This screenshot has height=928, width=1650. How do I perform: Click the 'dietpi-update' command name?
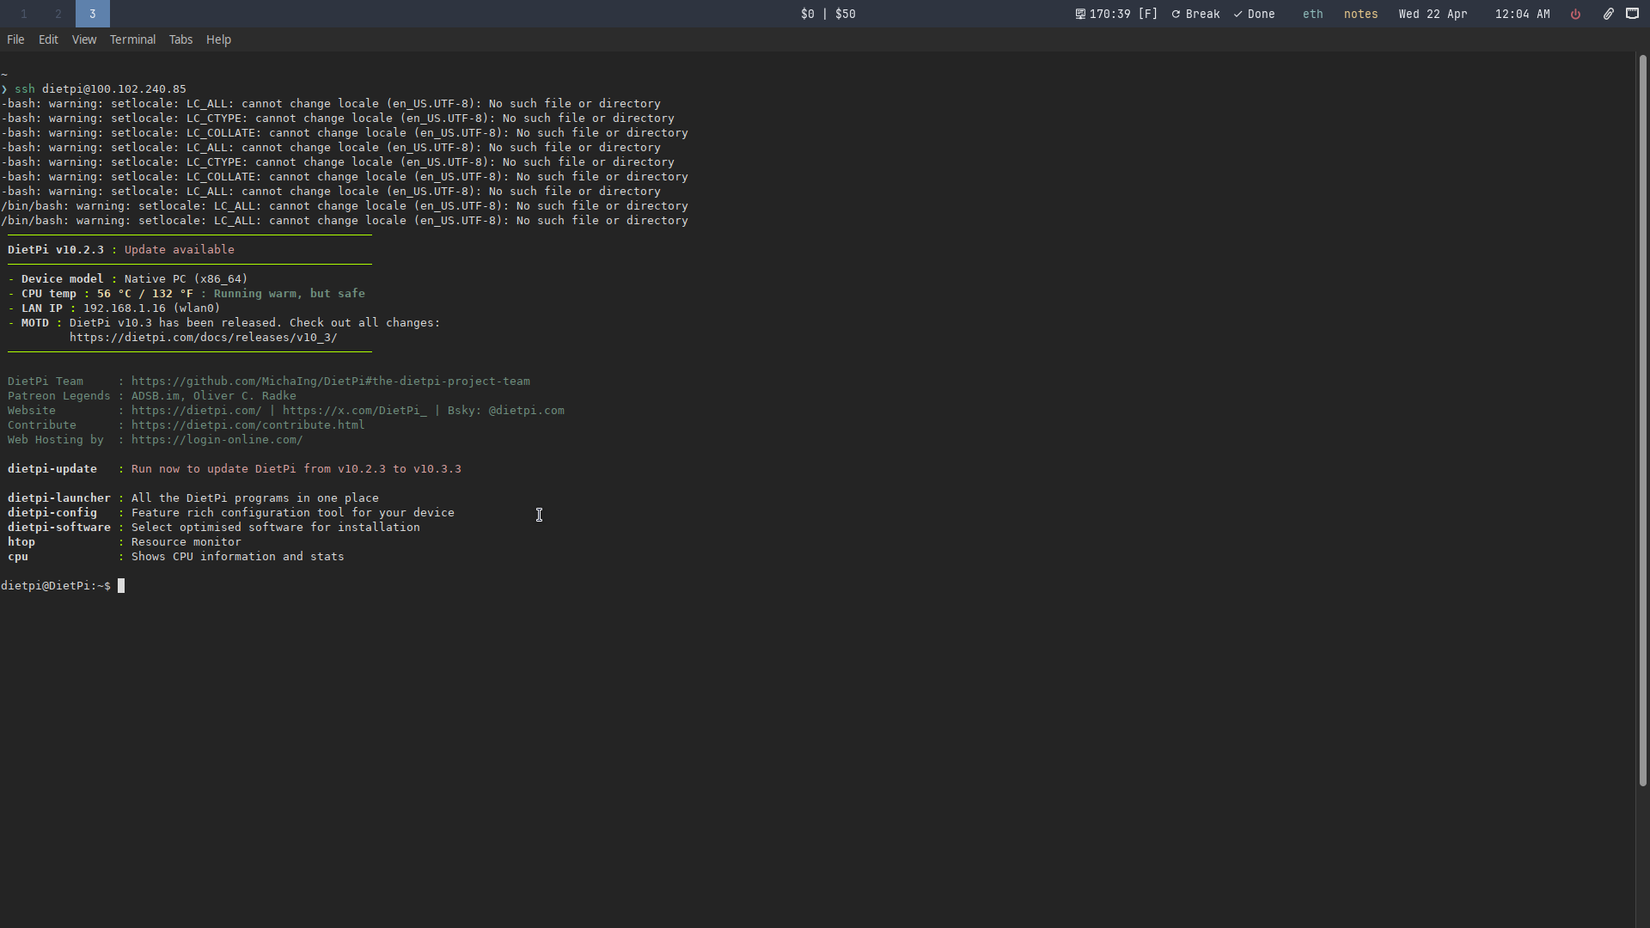[52, 469]
